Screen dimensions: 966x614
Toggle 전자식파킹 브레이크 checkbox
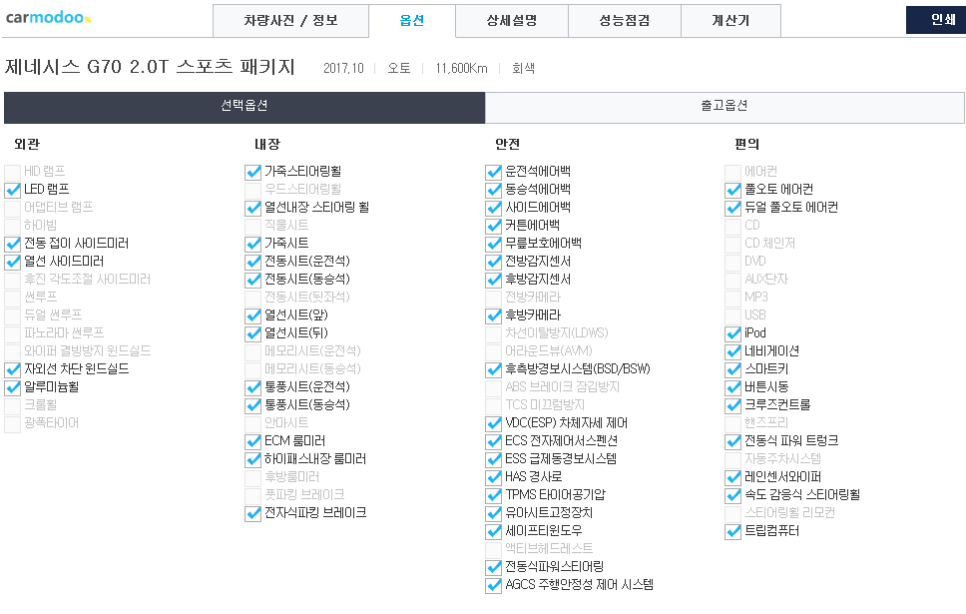pos(253,513)
